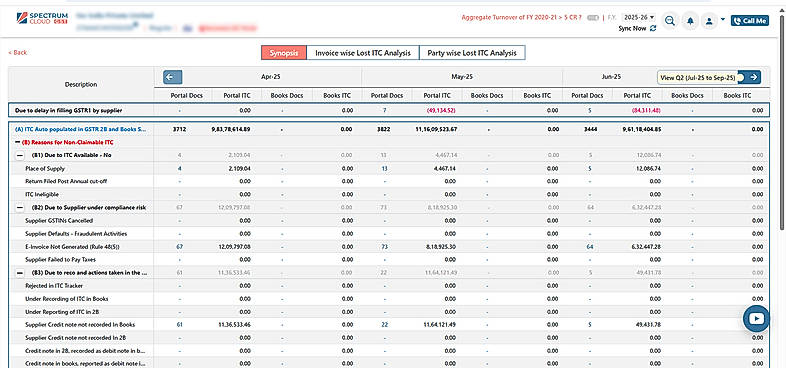
Task: Click May-25 Portal ITC value 11,16,09,523.67
Action: pyautogui.click(x=435, y=129)
